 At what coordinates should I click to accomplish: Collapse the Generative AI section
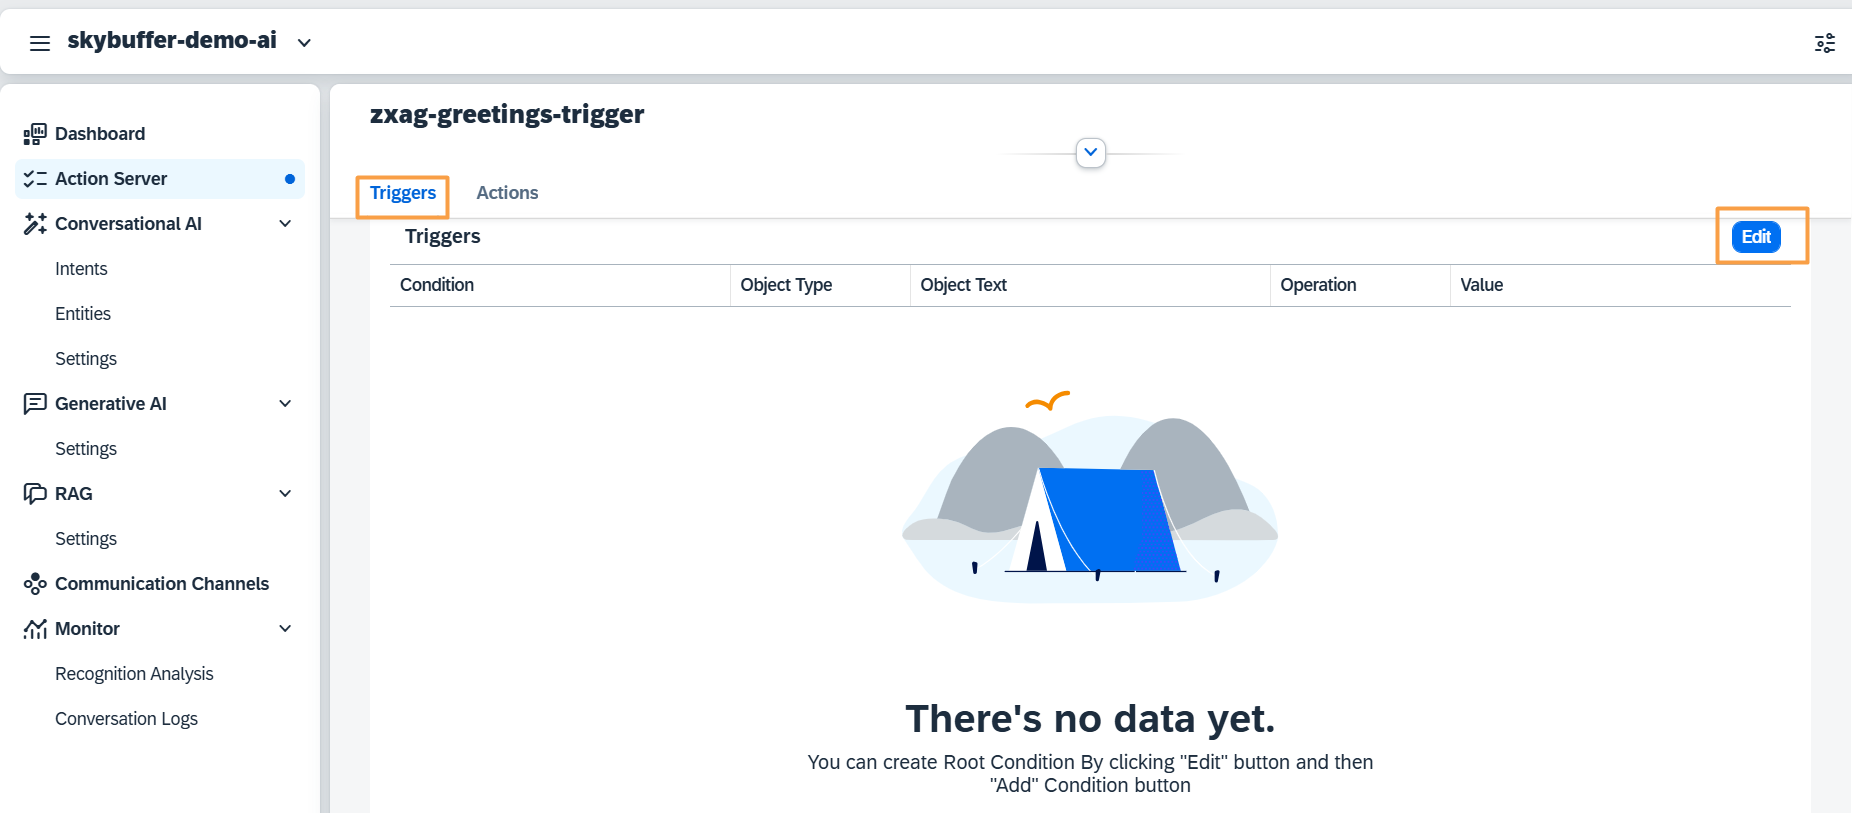click(285, 404)
